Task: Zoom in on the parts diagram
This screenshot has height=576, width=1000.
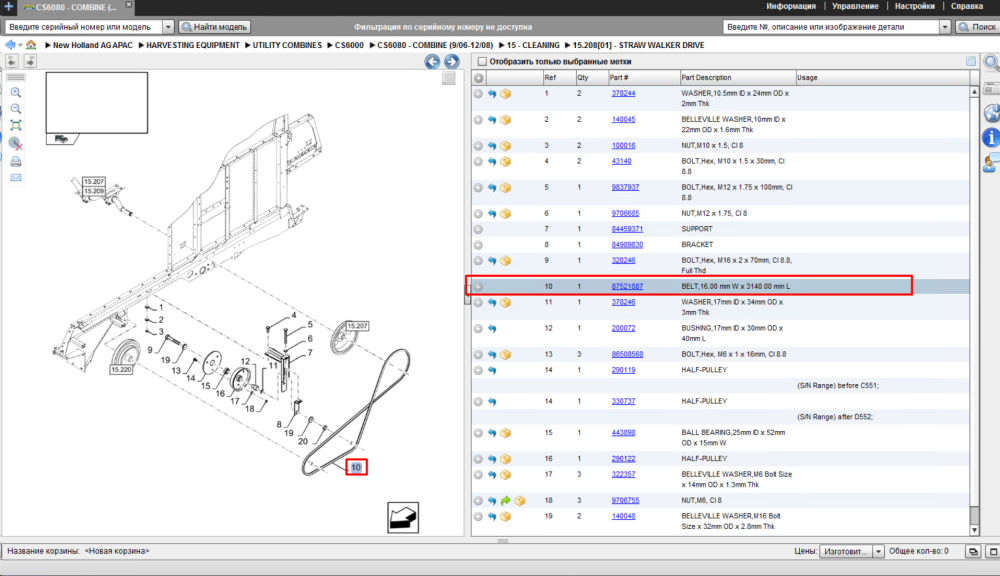Action: 16,92
